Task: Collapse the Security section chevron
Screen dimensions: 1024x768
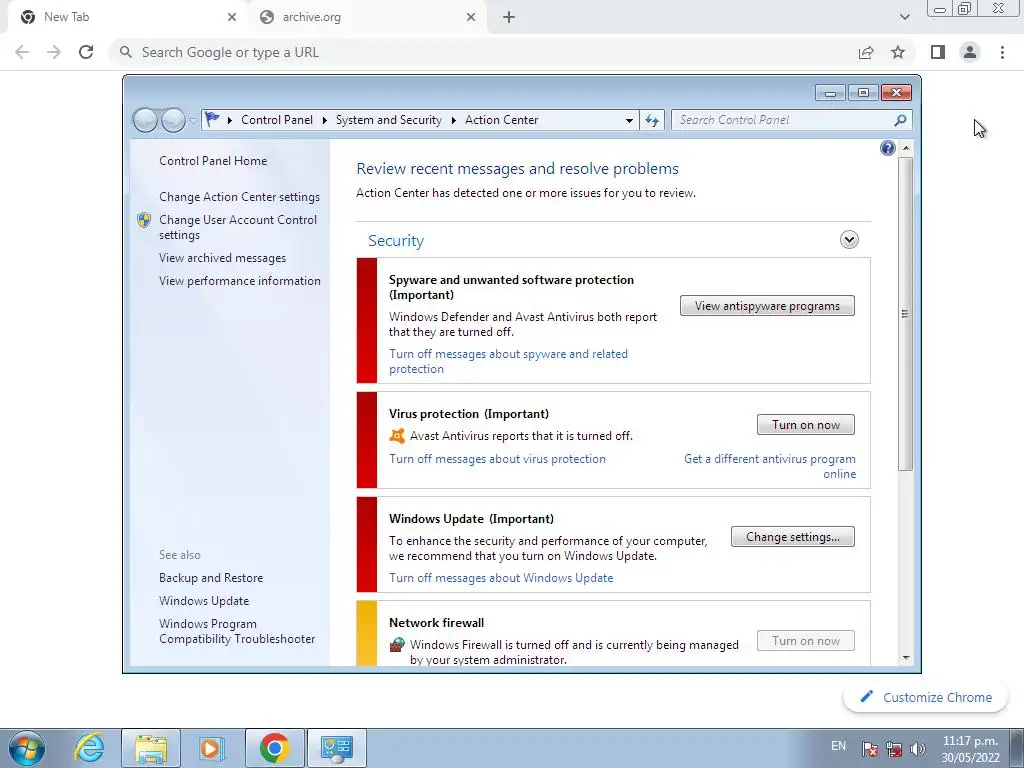Action: [x=849, y=240]
